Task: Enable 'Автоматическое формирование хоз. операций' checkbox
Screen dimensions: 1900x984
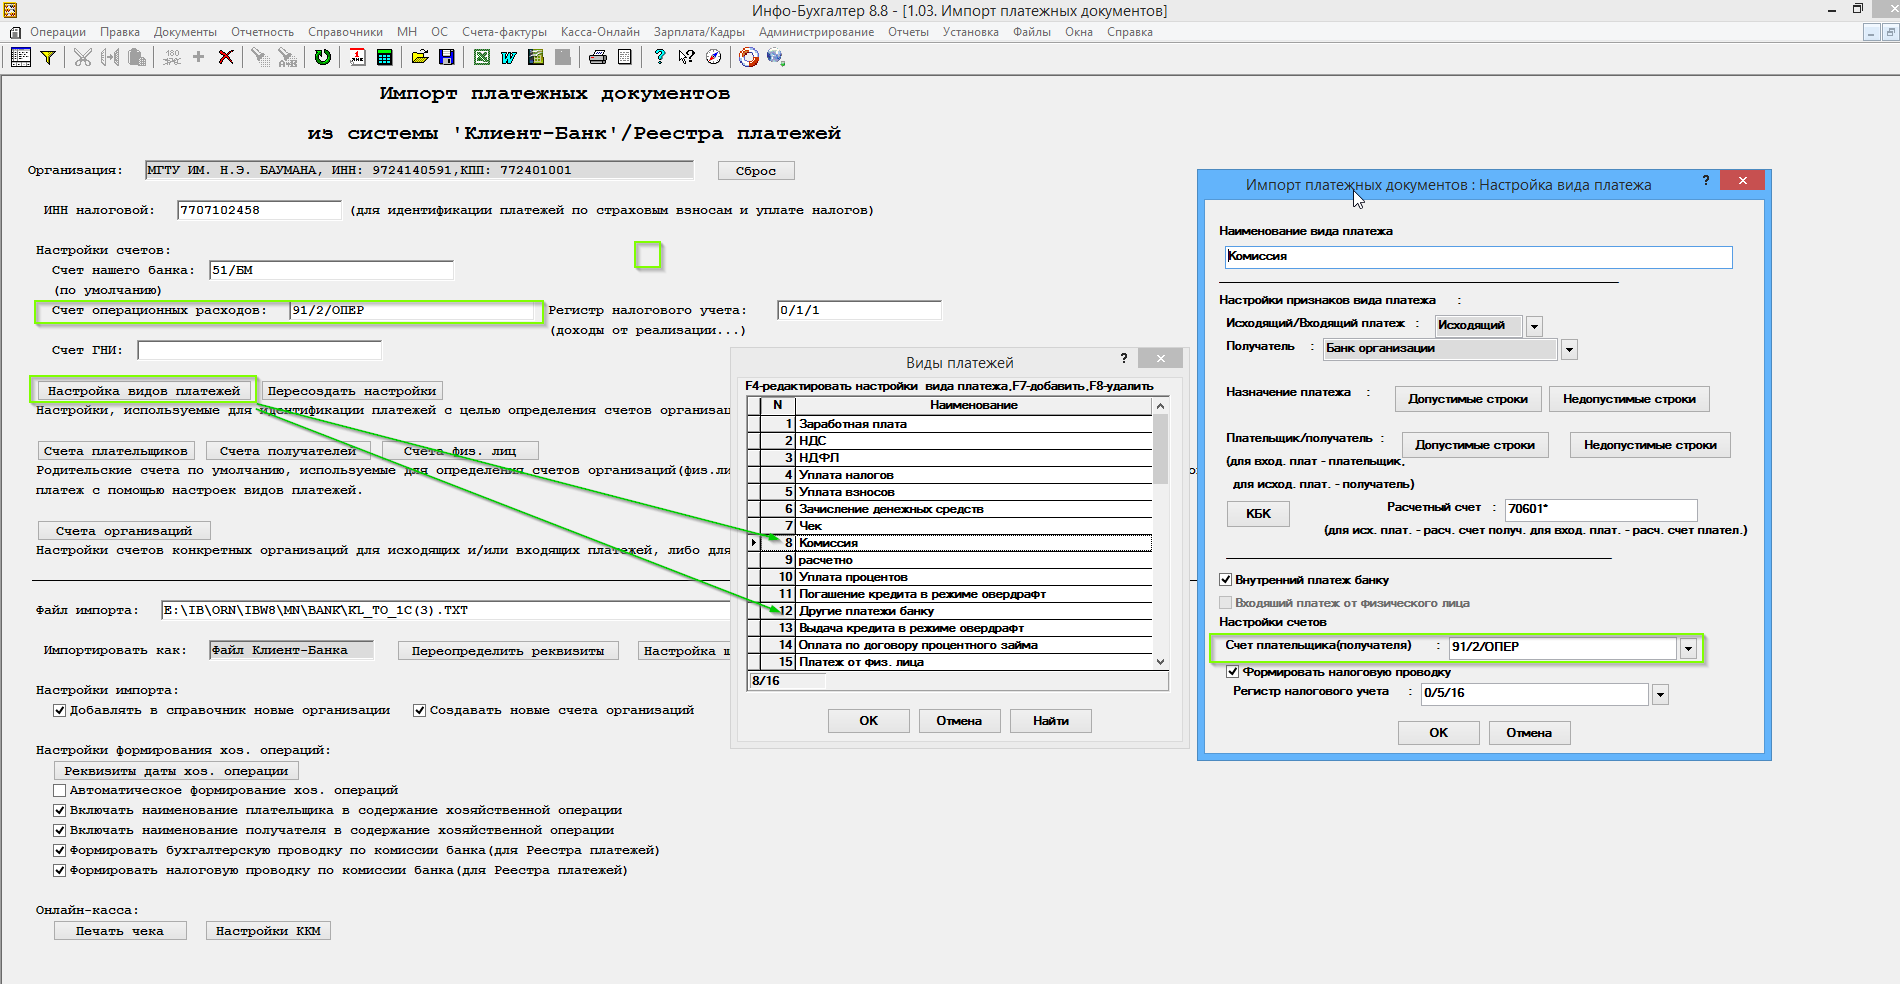Action: 59,790
